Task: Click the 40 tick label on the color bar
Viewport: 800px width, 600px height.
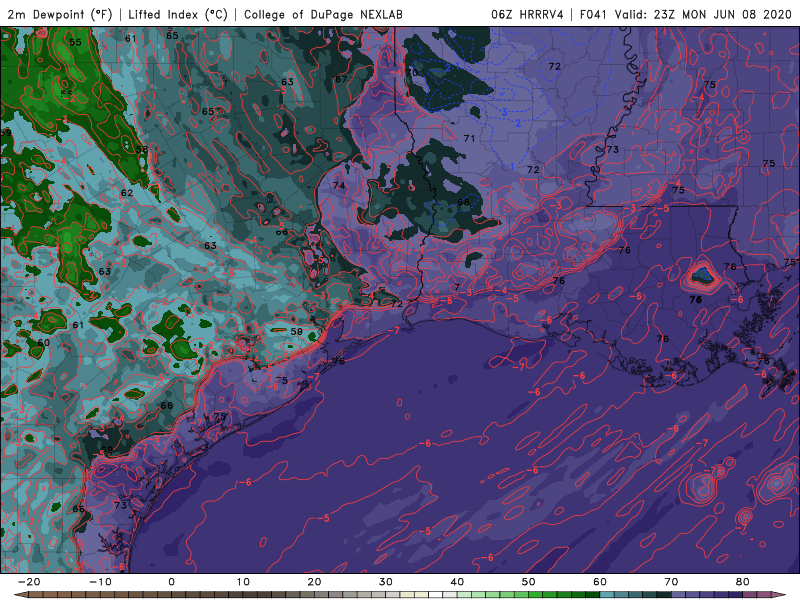Action: point(457,582)
